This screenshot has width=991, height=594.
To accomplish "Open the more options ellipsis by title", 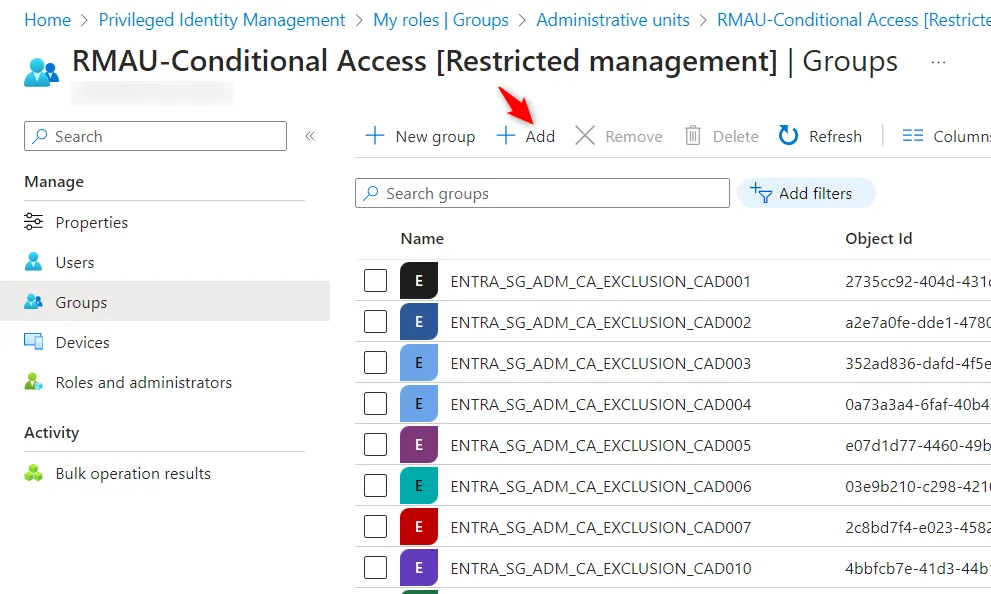I will 938,62.
